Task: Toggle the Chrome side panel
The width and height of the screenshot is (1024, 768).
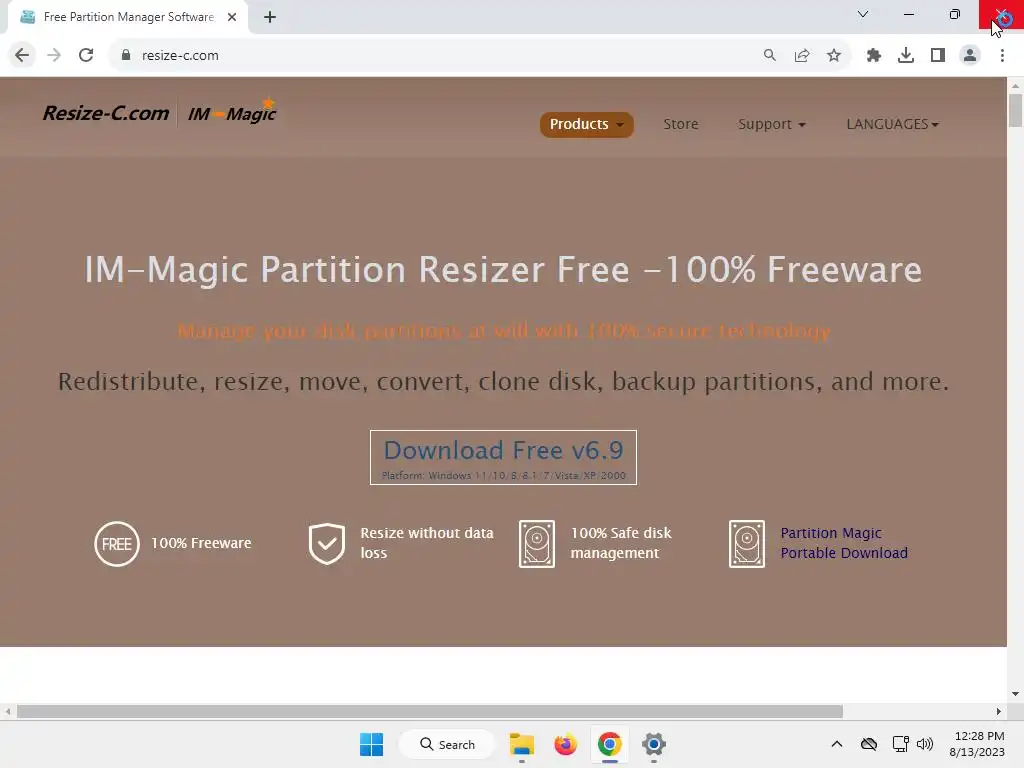Action: (x=938, y=56)
